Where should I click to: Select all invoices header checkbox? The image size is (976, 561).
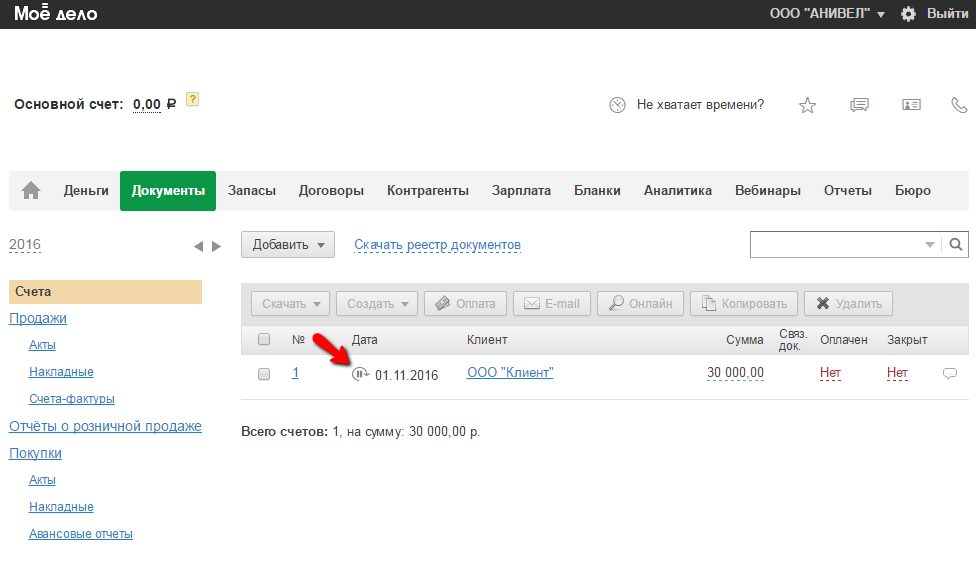pos(264,339)
